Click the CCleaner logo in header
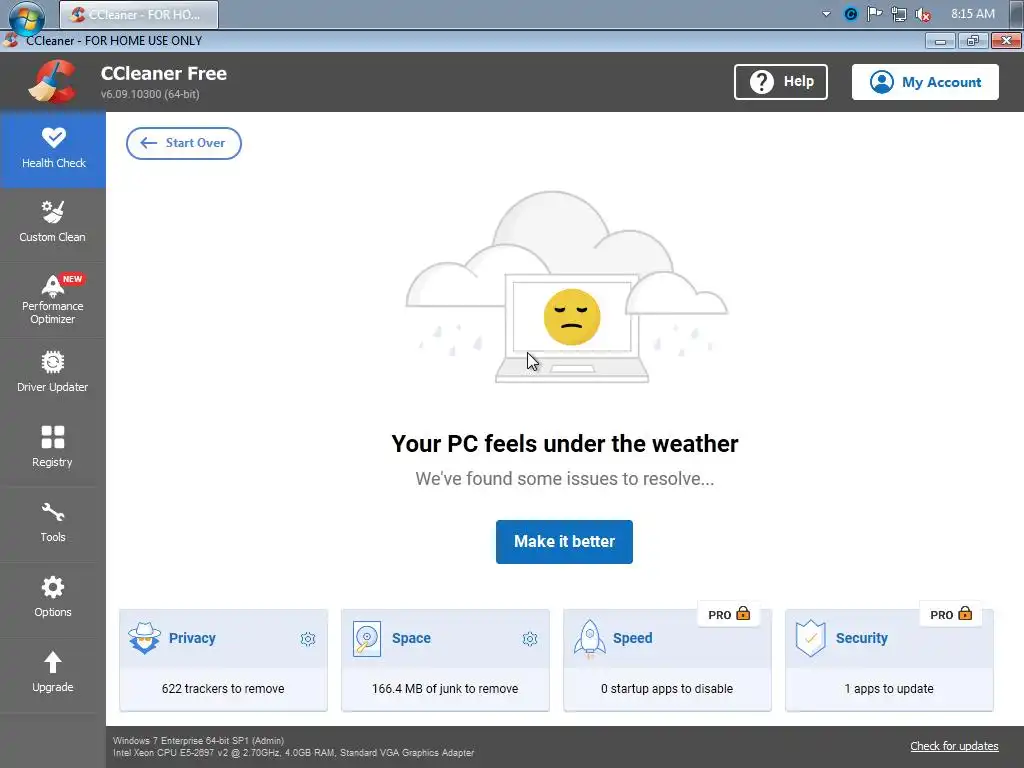Viewport: 1024px width, 768px height. click(x=52, y=82)
